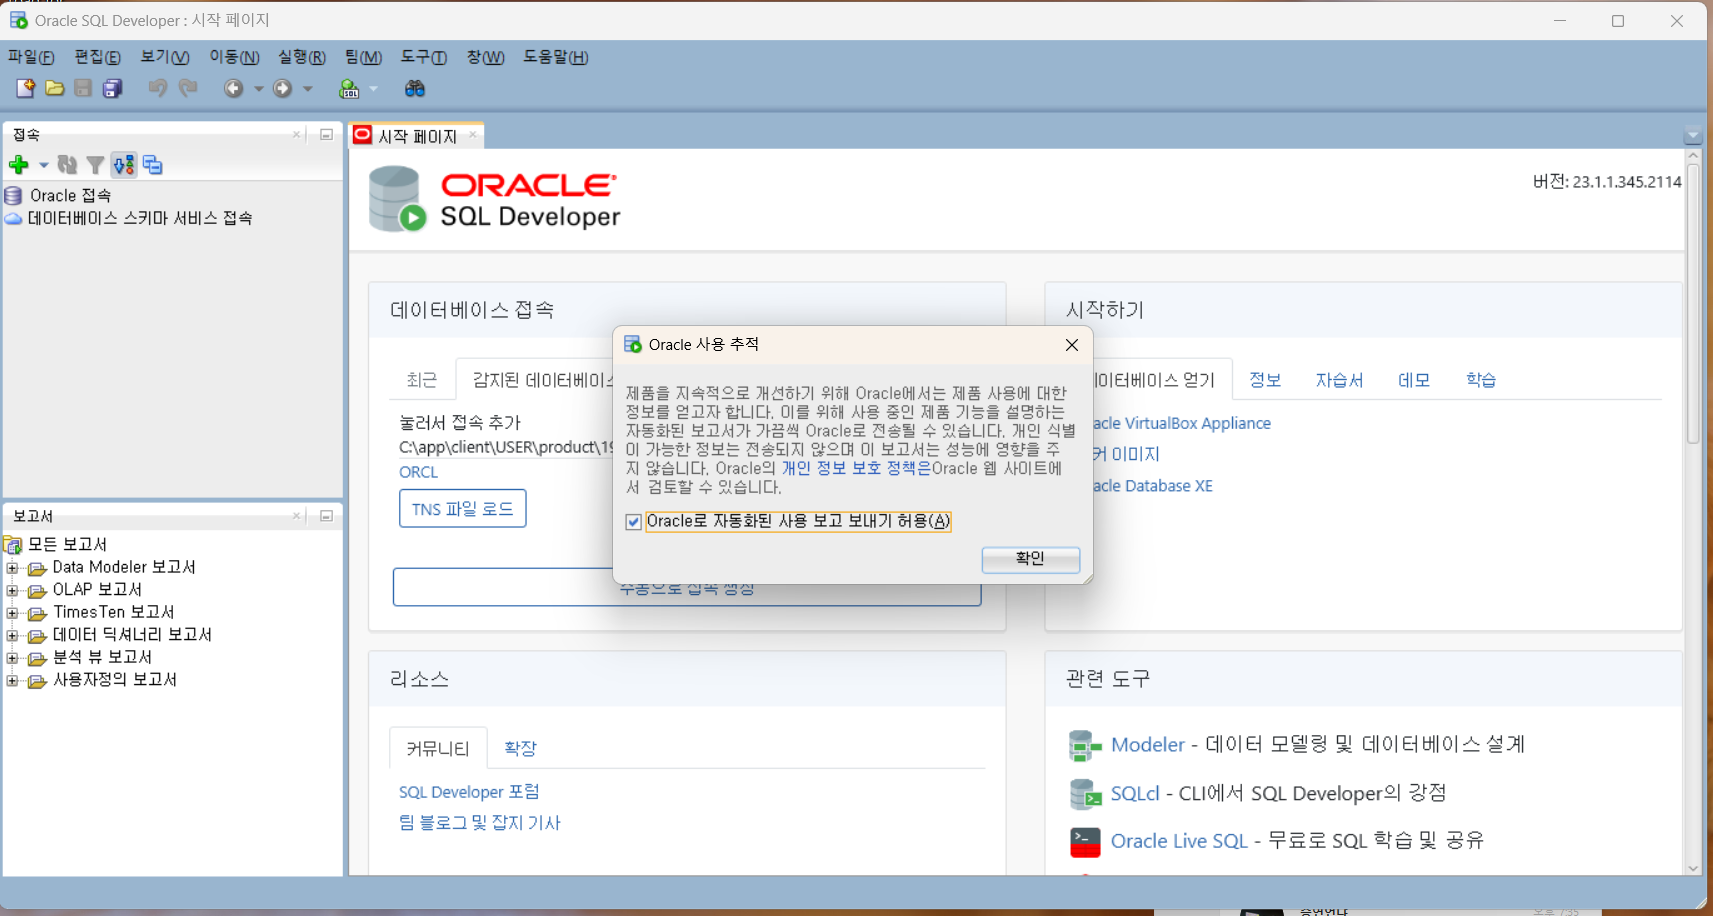Switch to the 정보 tab
The height and width of the screenshot is (916, 1713).
point(1265,380)
